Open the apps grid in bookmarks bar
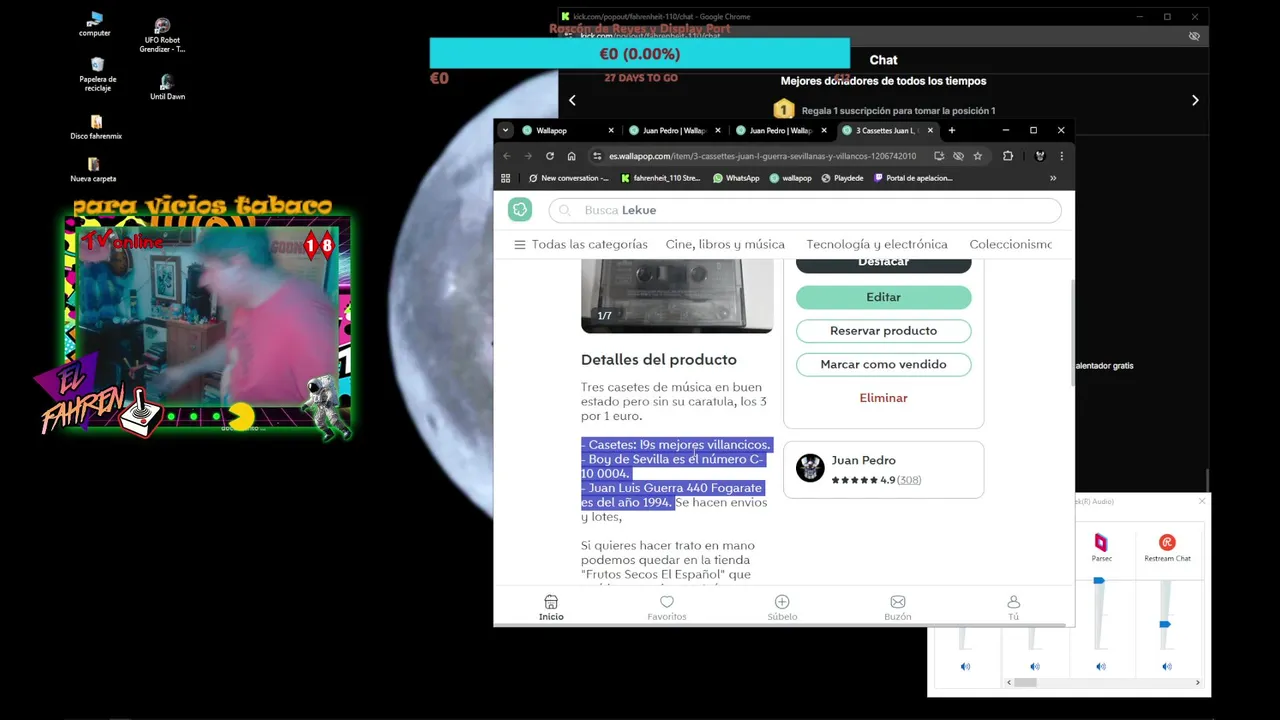The width and height of the screenshot is (1280, 720). tap(506, 178)
